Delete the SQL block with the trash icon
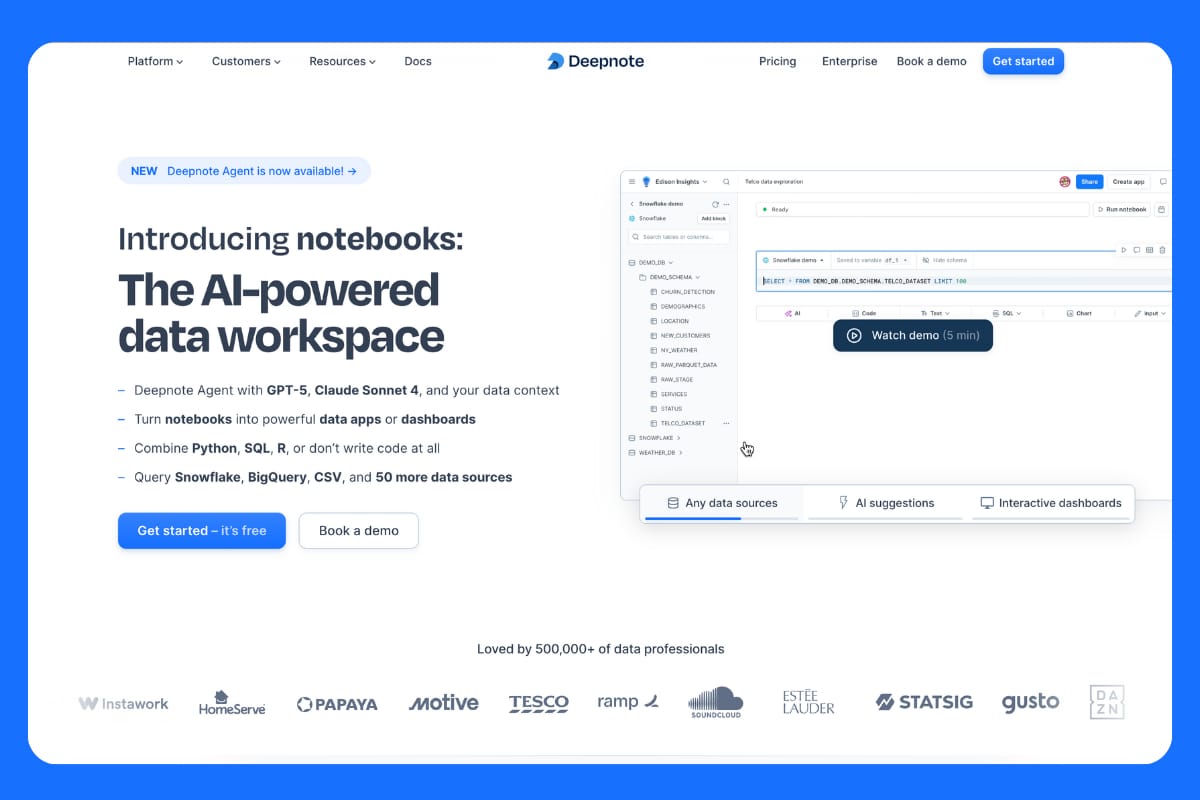 tap(1162, 250)
